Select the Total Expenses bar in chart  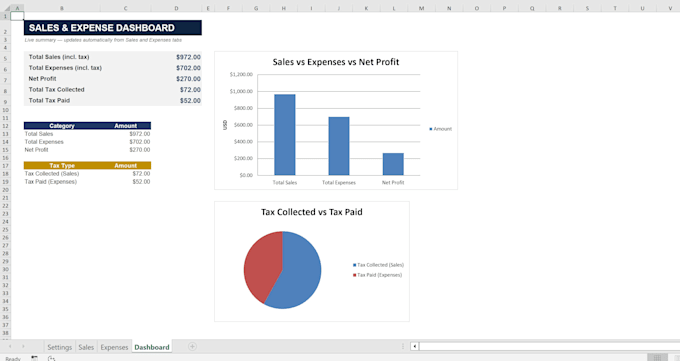339,146
